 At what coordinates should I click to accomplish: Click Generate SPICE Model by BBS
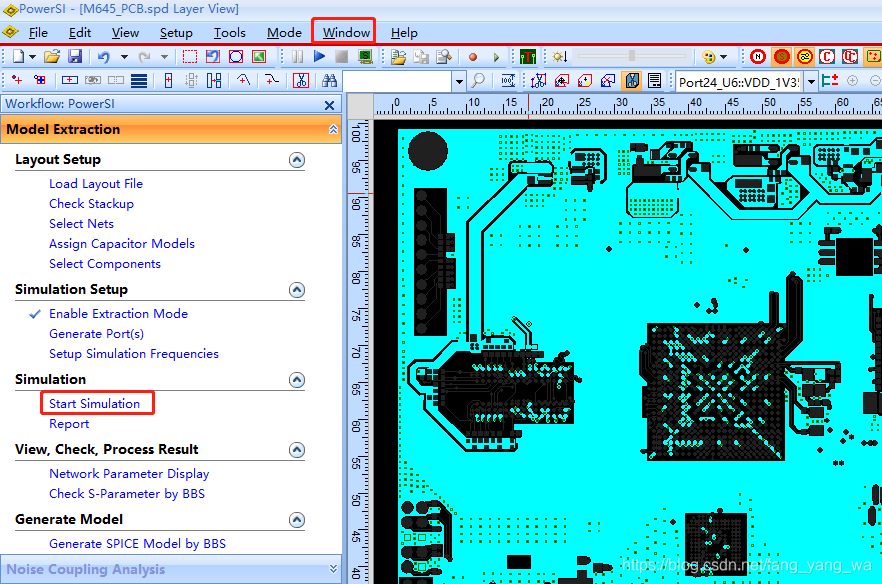(137, 543)
